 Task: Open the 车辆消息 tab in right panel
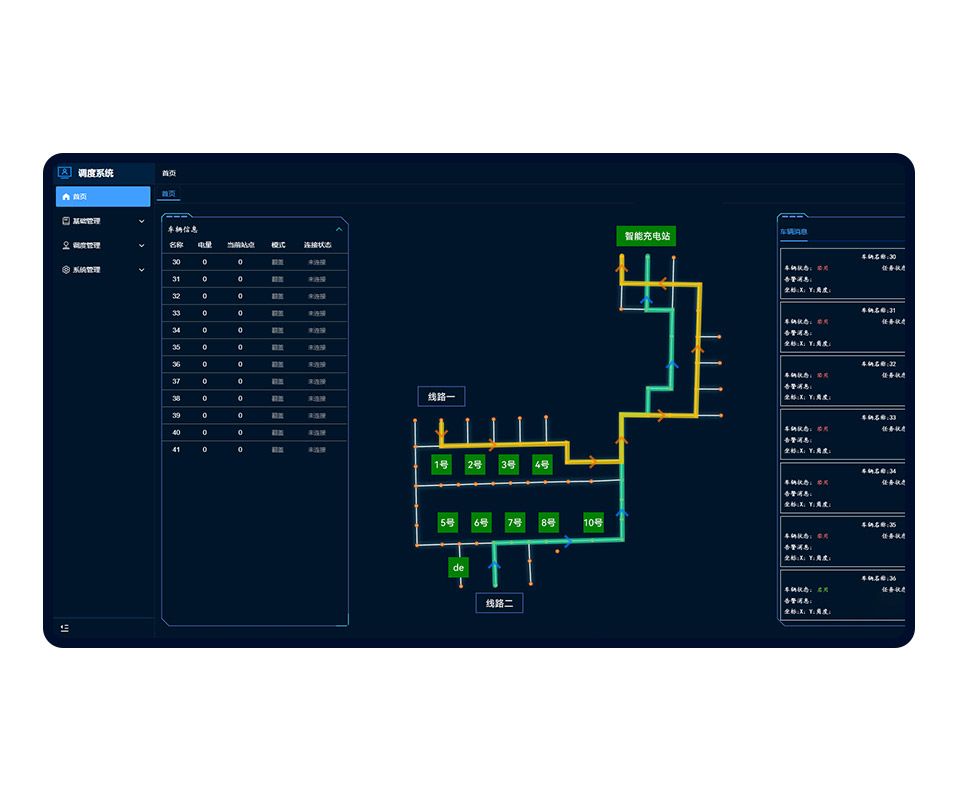coord(794,232)
